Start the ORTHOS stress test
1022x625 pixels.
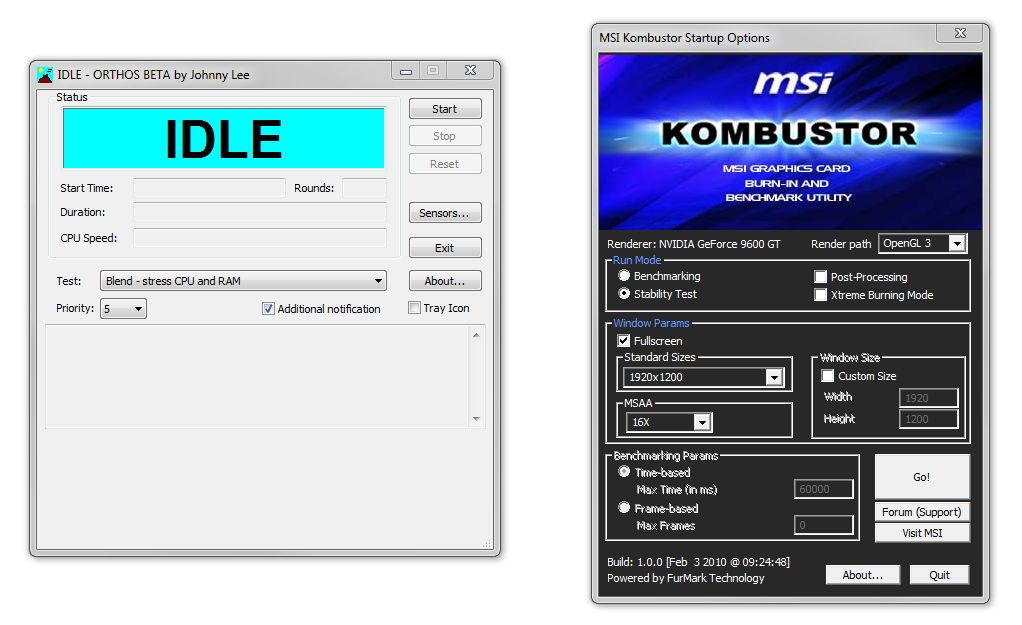coord(445,109)
